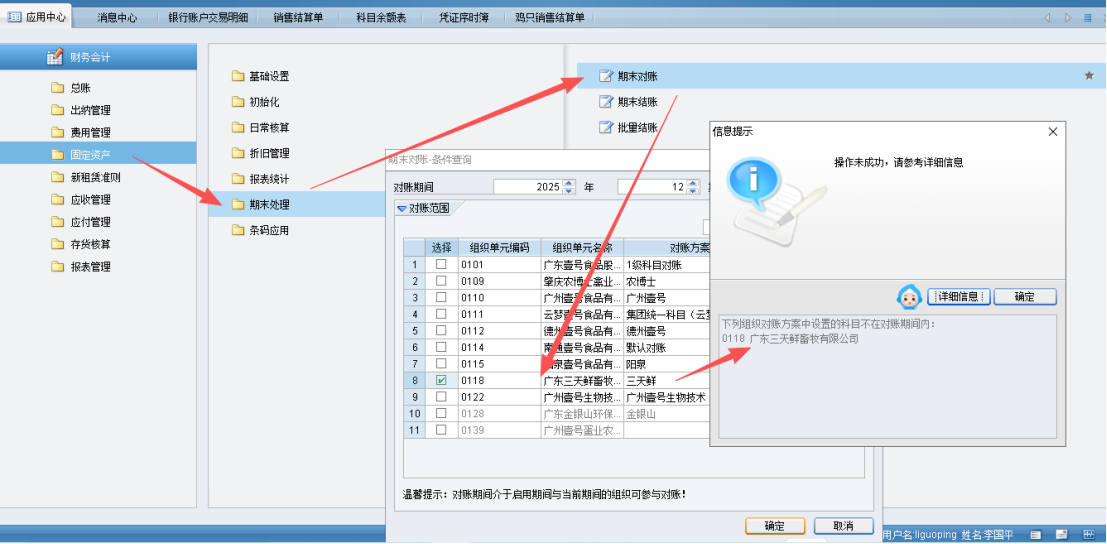Click the 批量结账 edit icon
Screen dimensions: 1107x544
605,127
